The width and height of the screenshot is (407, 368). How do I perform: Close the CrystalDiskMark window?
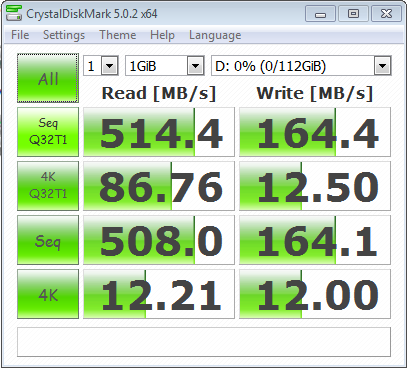click(386, 14)
